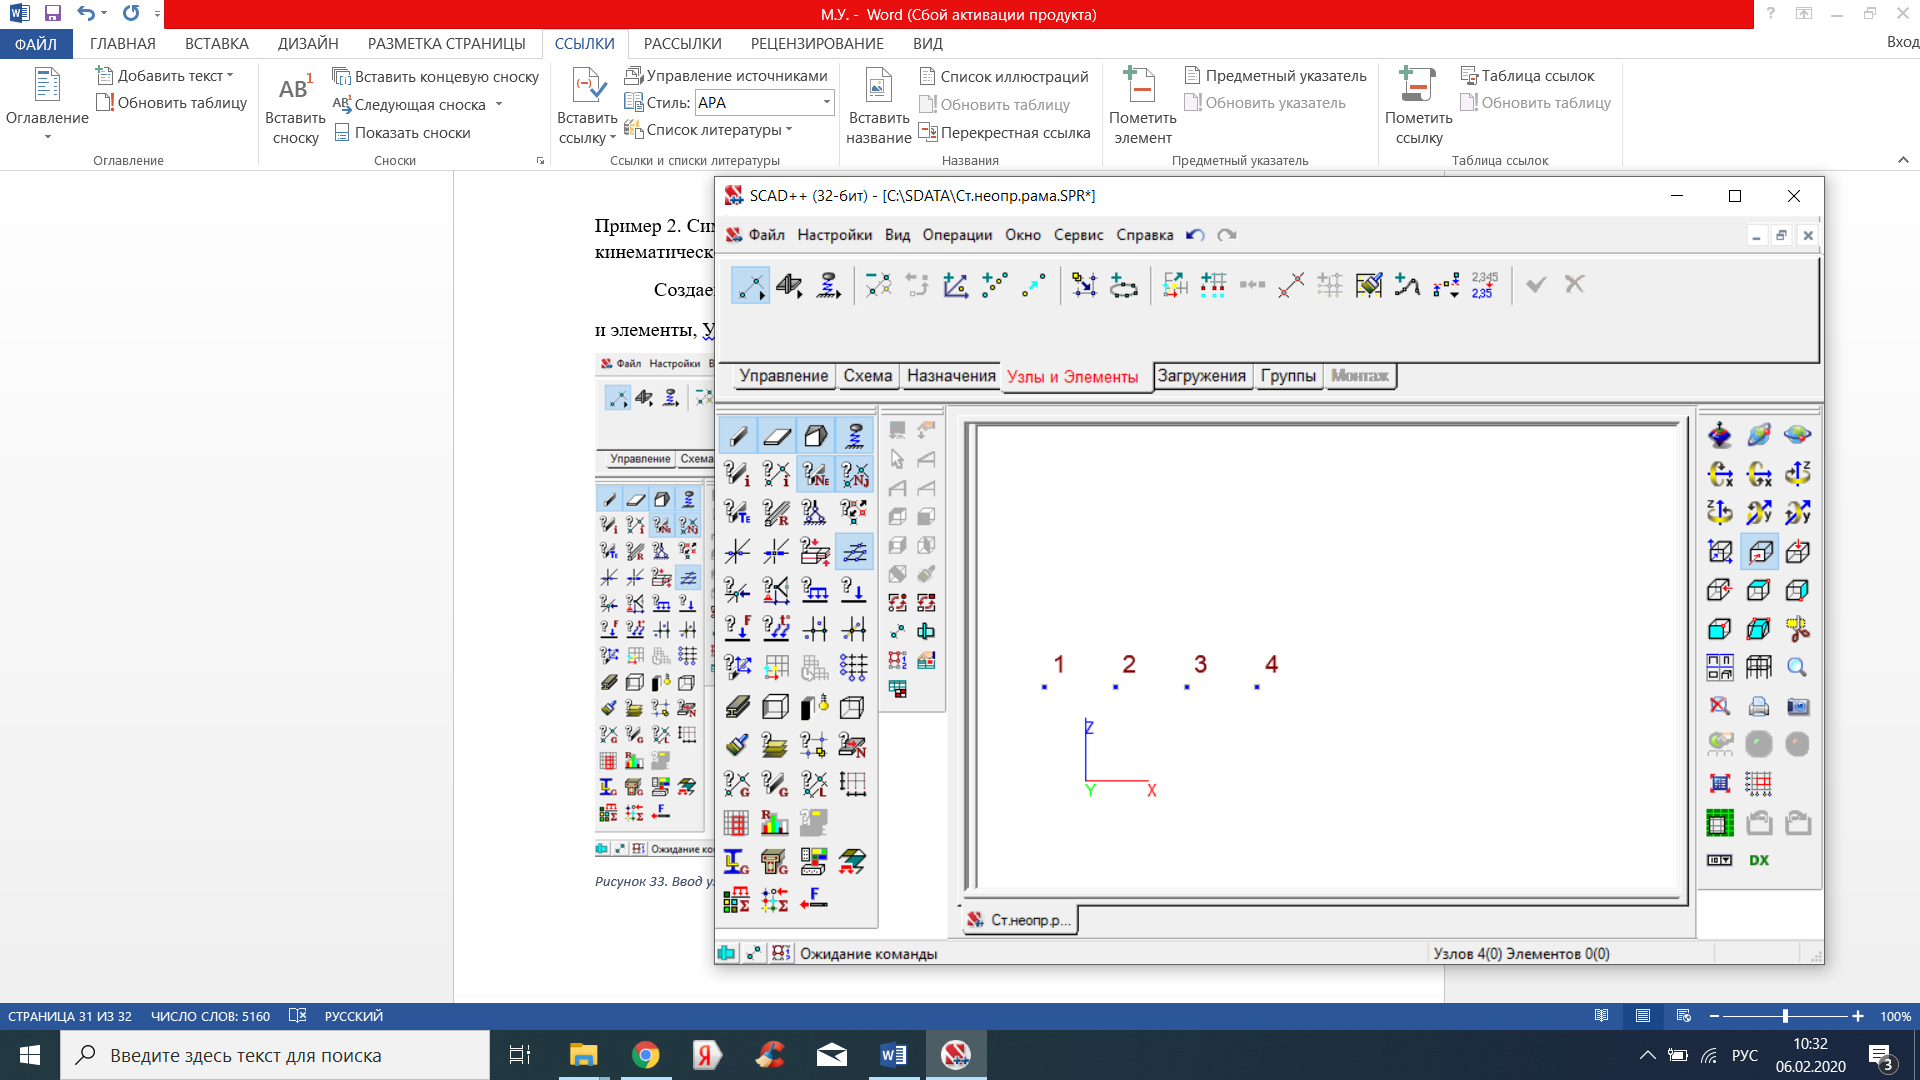Select the element input tool with plate icon

(790, 285)
